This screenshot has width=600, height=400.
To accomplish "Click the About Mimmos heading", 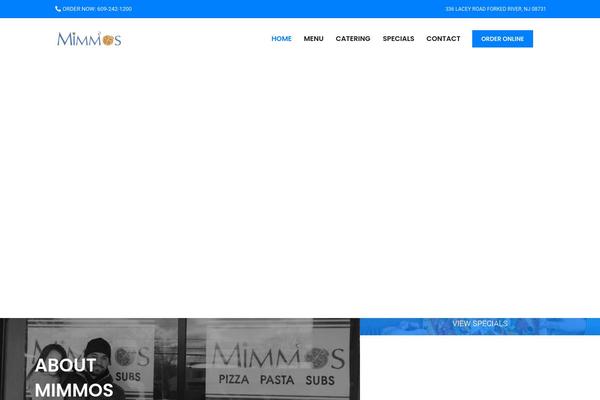I will (x=74, y=377).
